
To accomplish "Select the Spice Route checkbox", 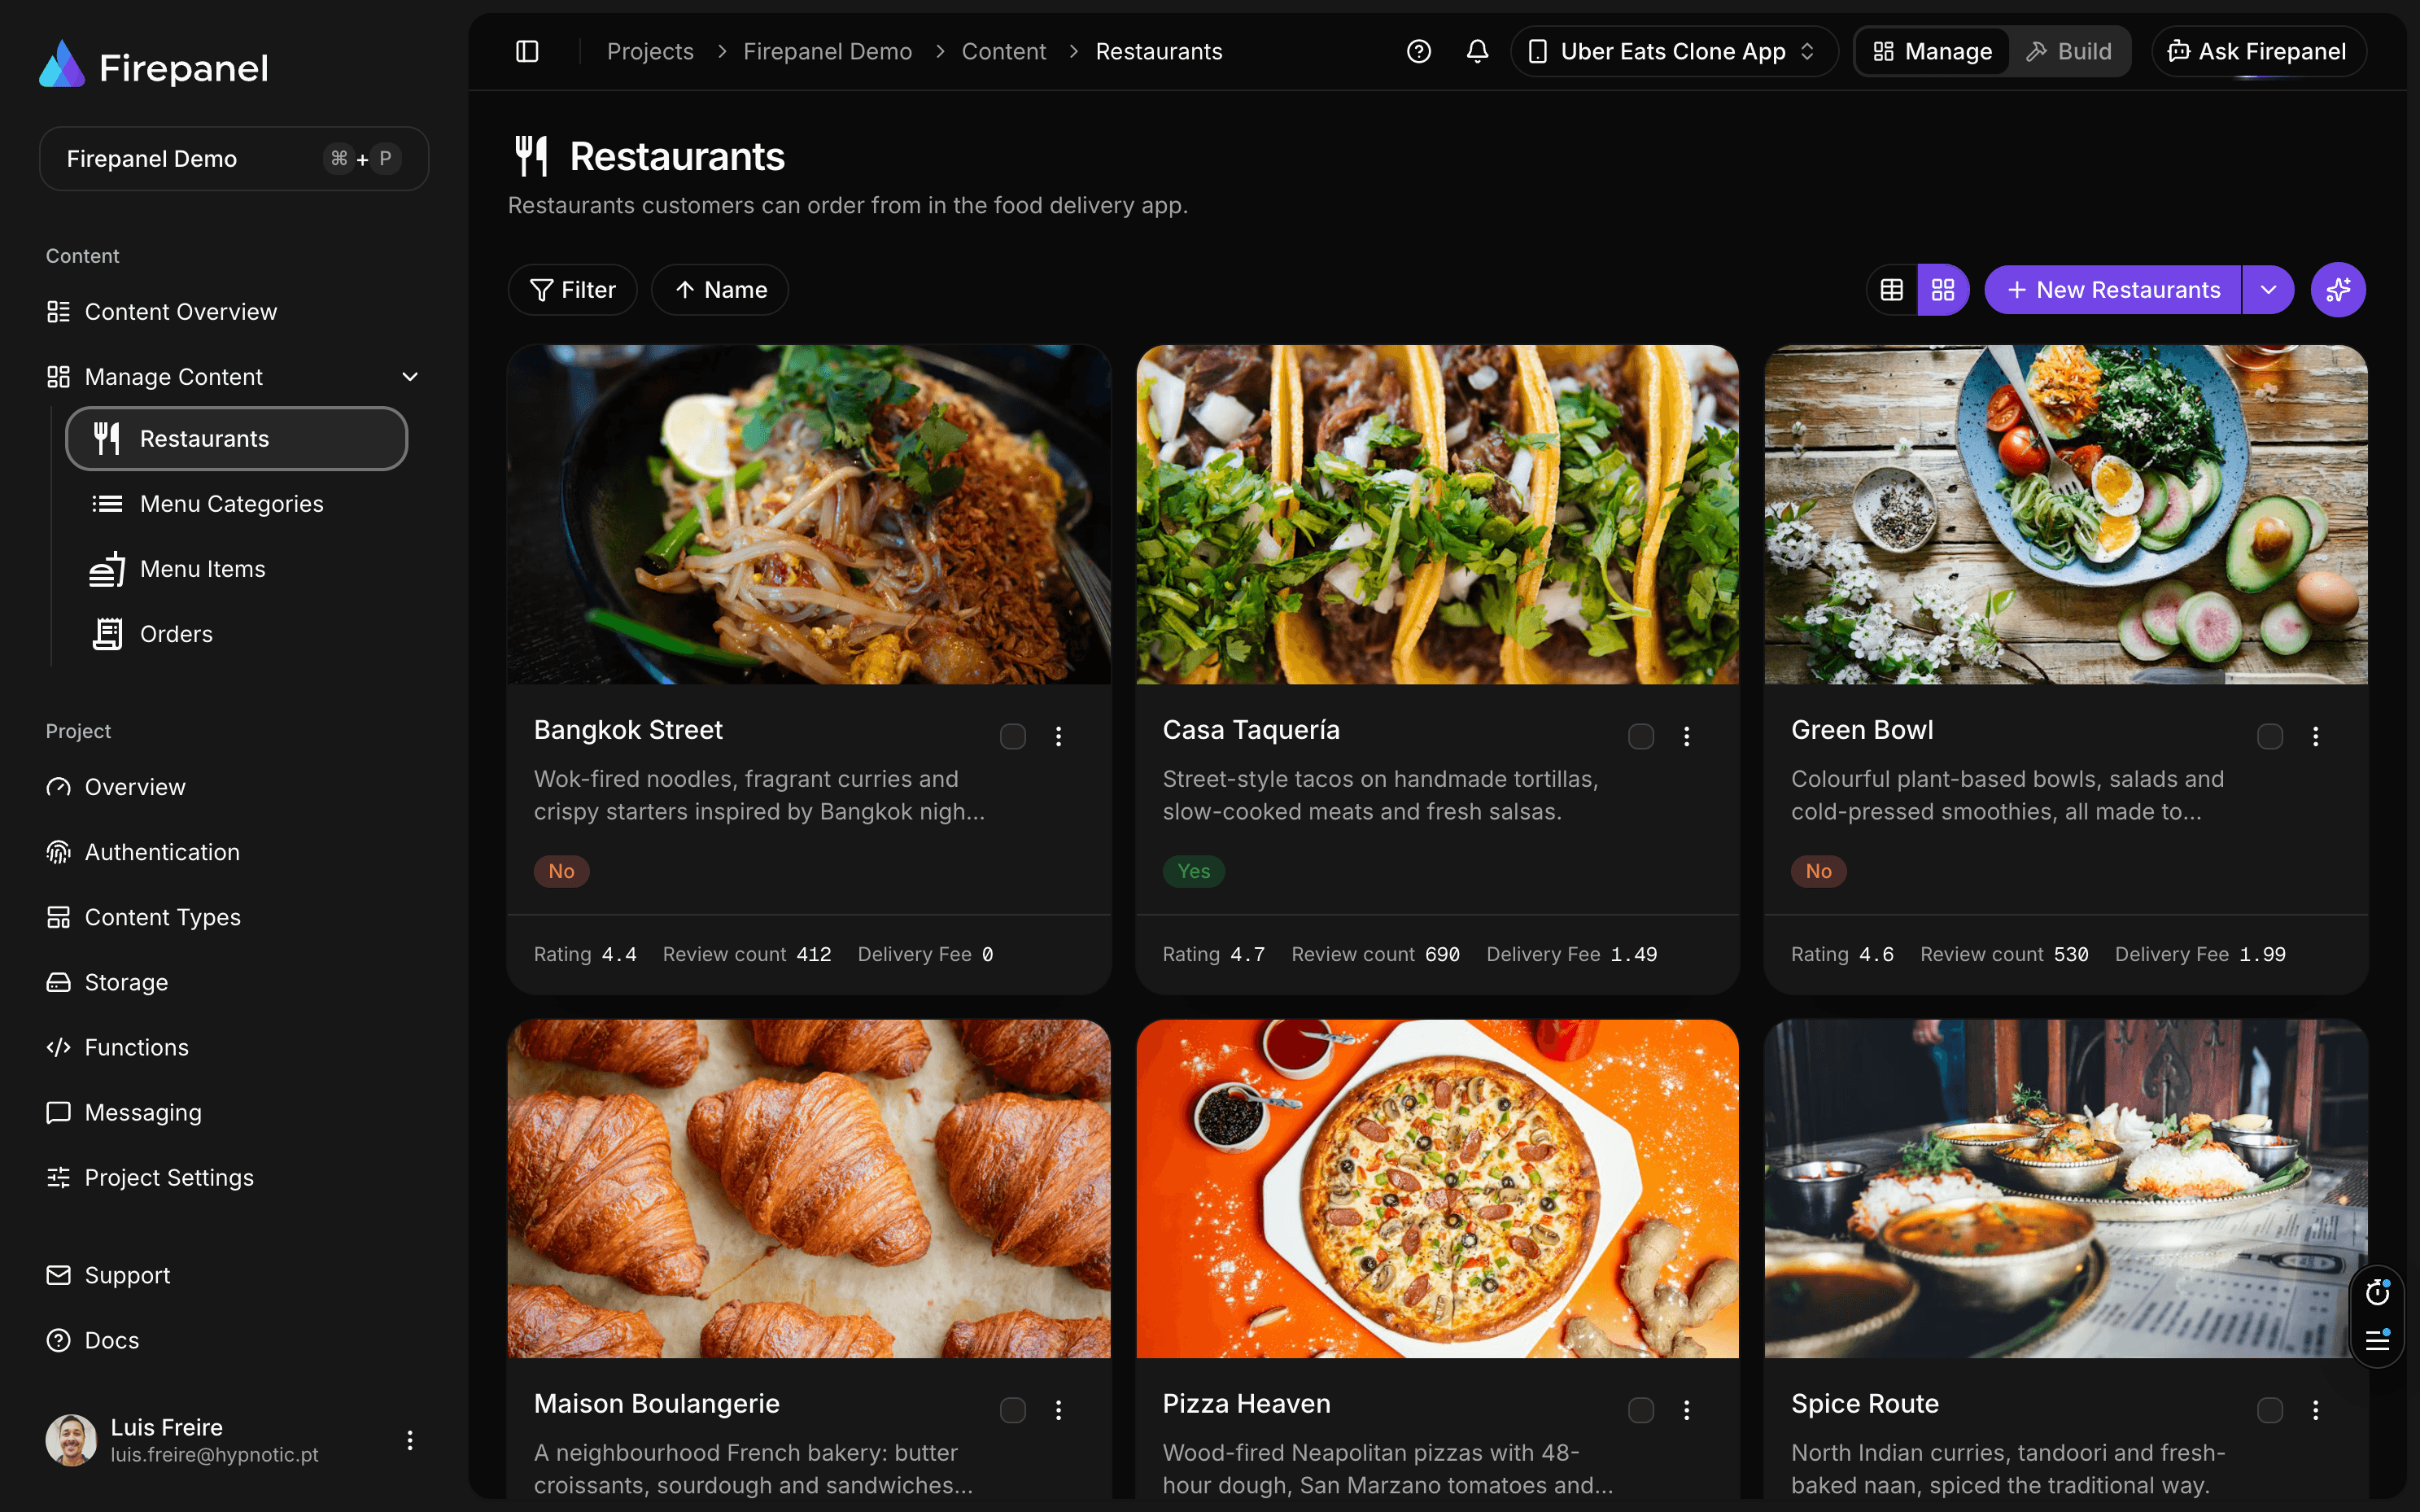I will pos(2270,1410).
